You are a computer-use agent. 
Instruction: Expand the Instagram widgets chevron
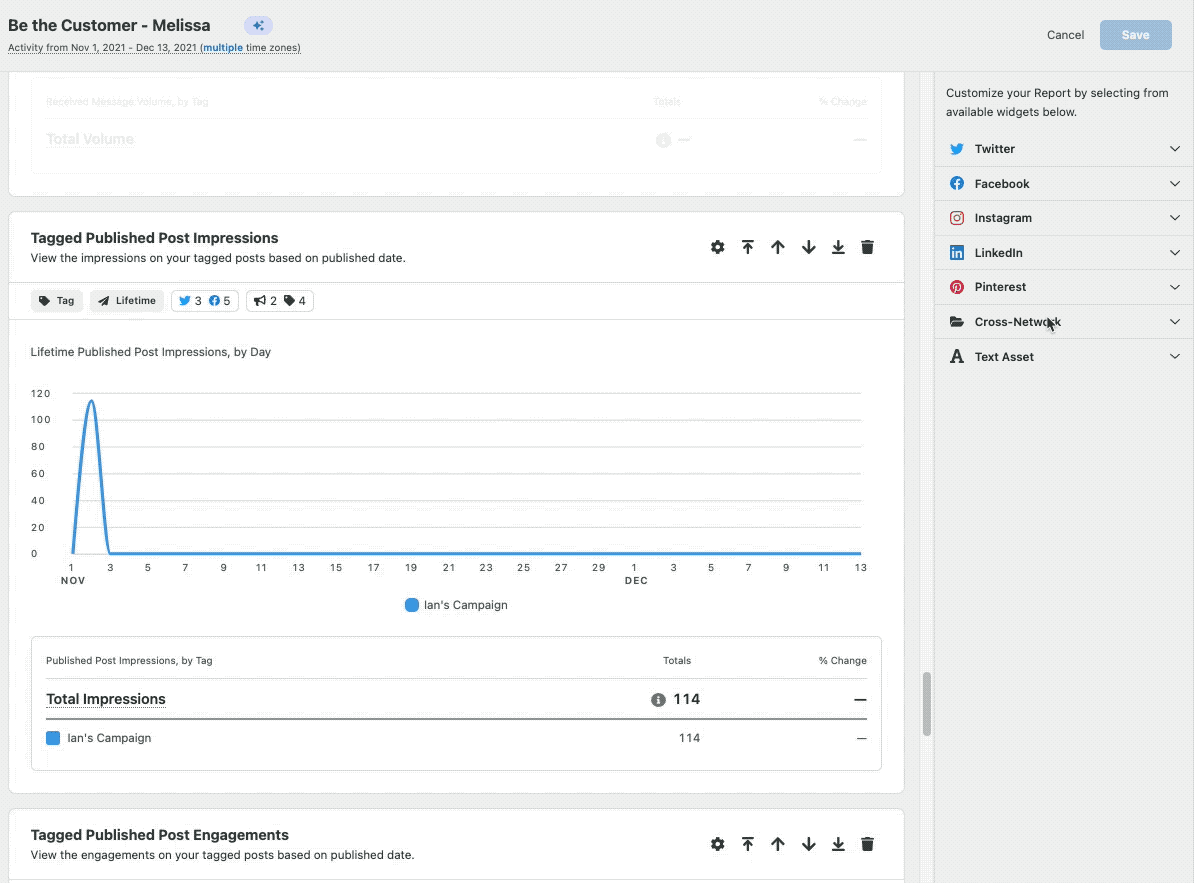click(1175, 218)
